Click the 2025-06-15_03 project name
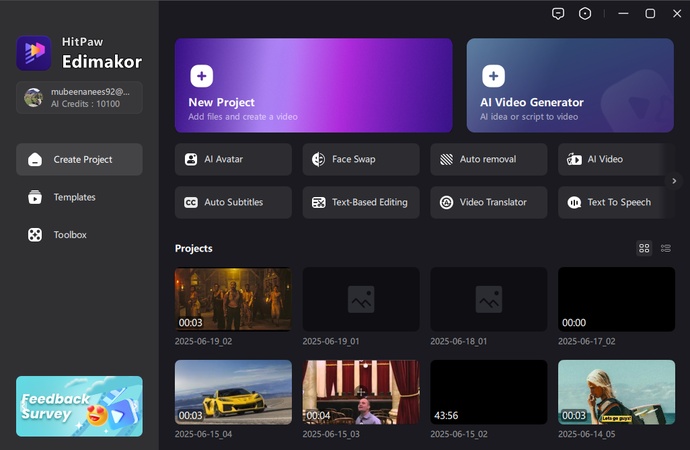Image resolution: width=690 pixels, height=450 pixels. (x=331, y=434)
